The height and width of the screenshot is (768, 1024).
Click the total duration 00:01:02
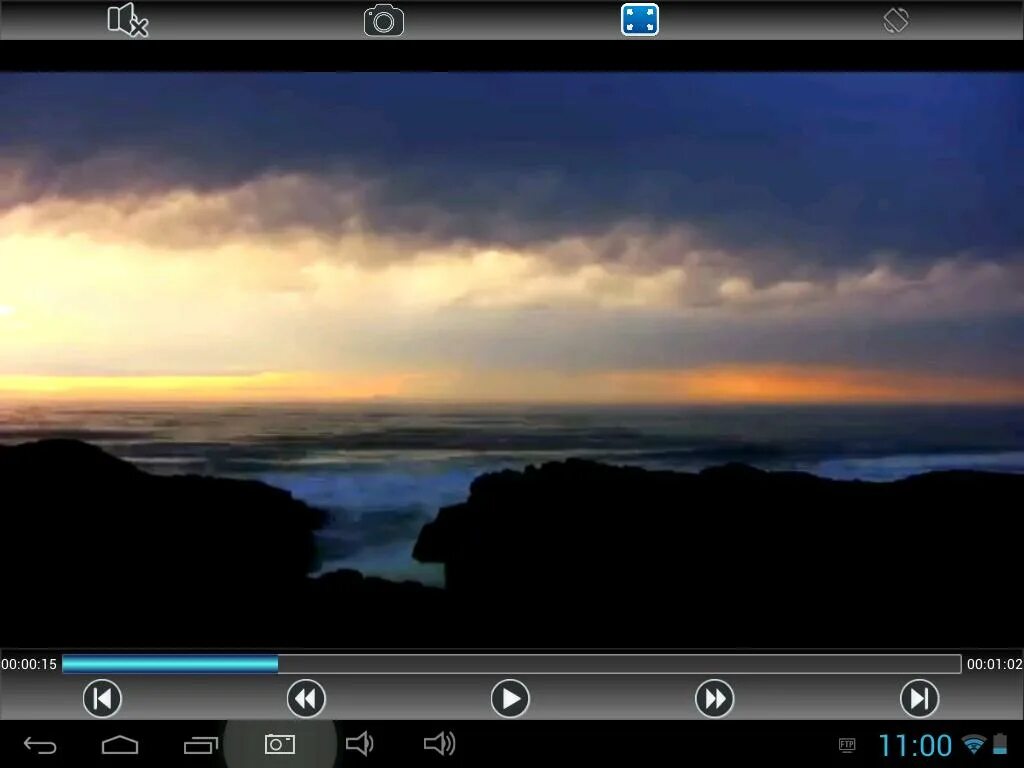pos(994,664)
